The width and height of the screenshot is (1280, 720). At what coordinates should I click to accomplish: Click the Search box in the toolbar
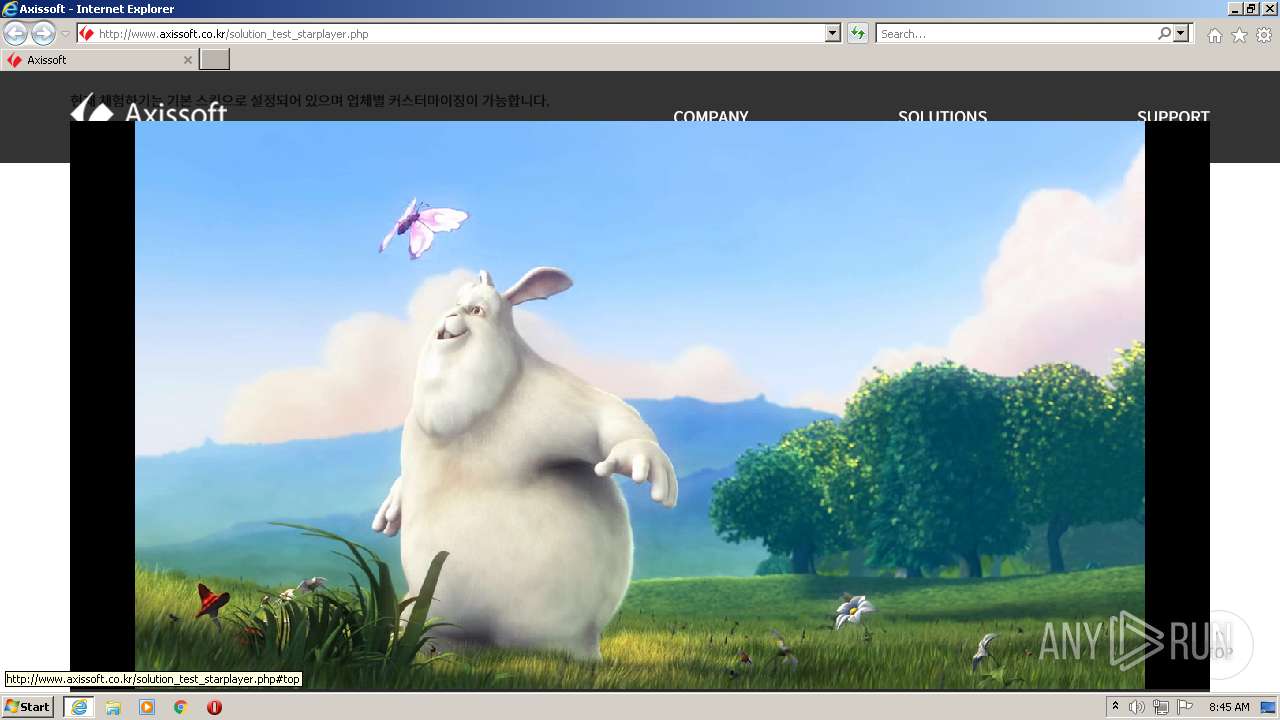pyautogui.click(x=1016, y=34)
